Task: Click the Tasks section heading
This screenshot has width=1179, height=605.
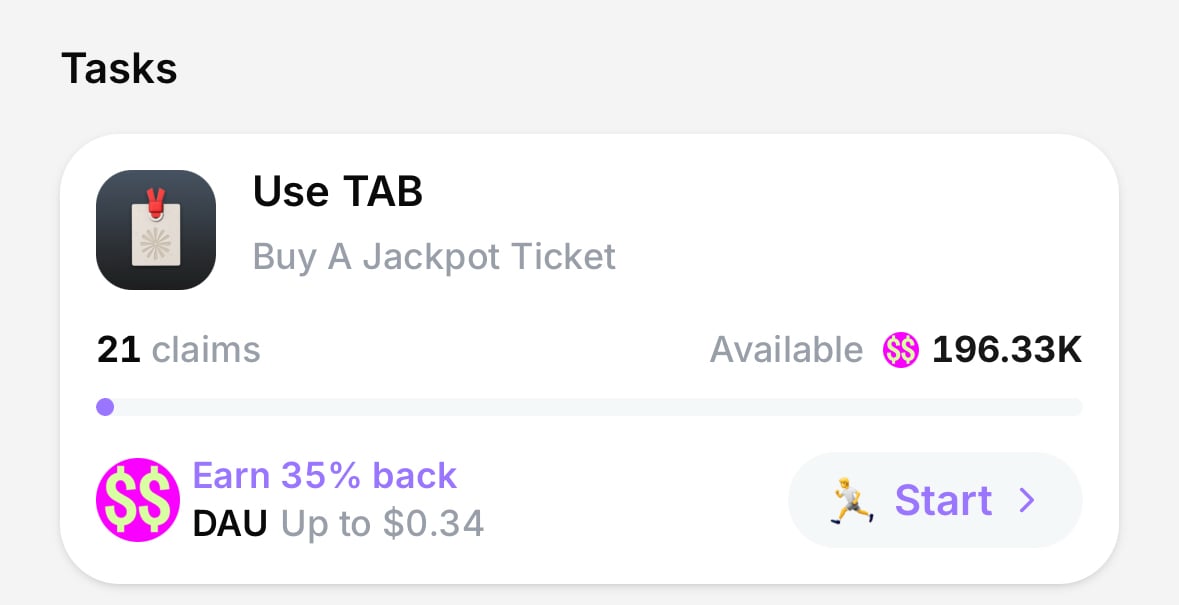Action: tap(119, 69)
